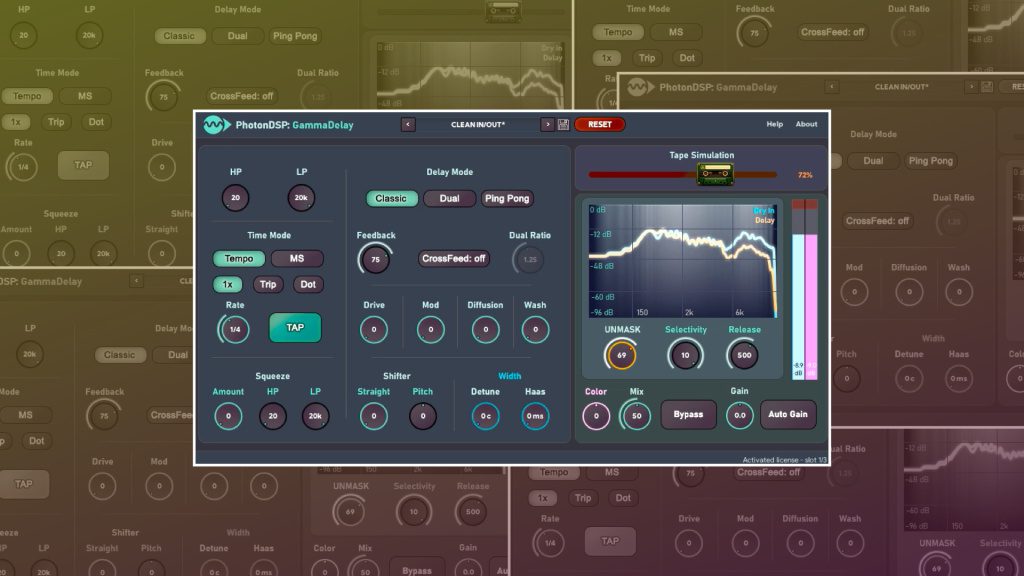Click the Squeeze Amount knob
Viewport: 1024px width, 576px height.
pos(228,416)
